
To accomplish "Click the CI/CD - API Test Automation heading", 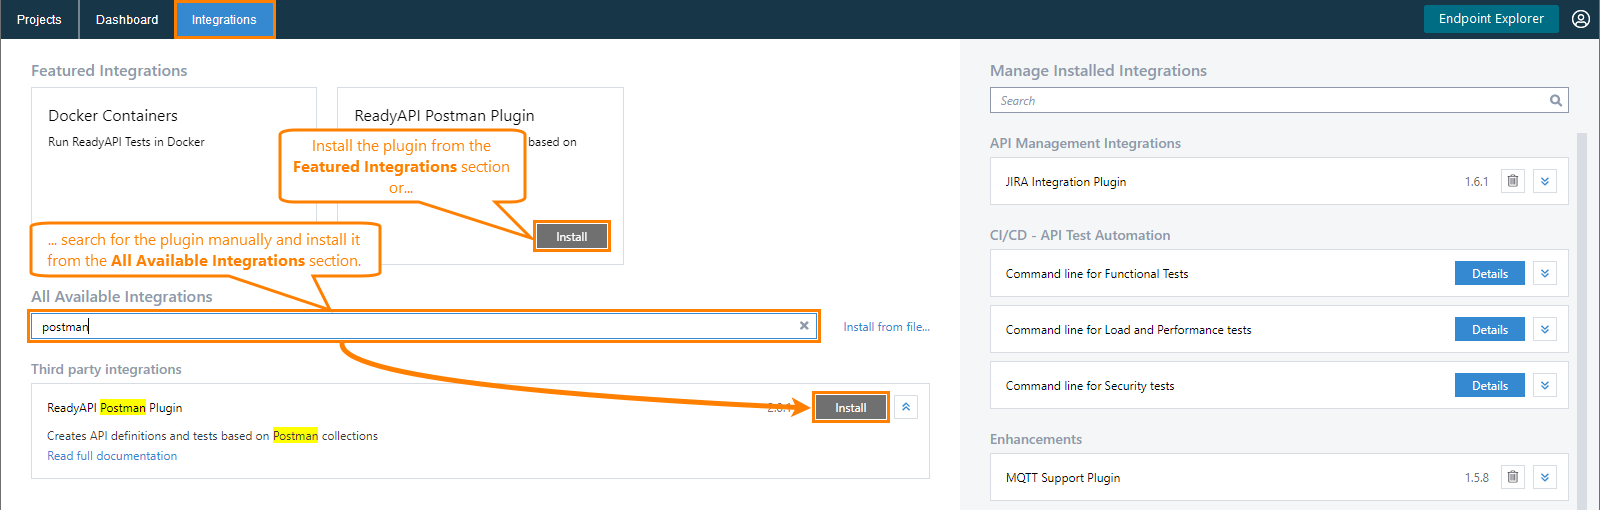I will (x=1080, y=235).
